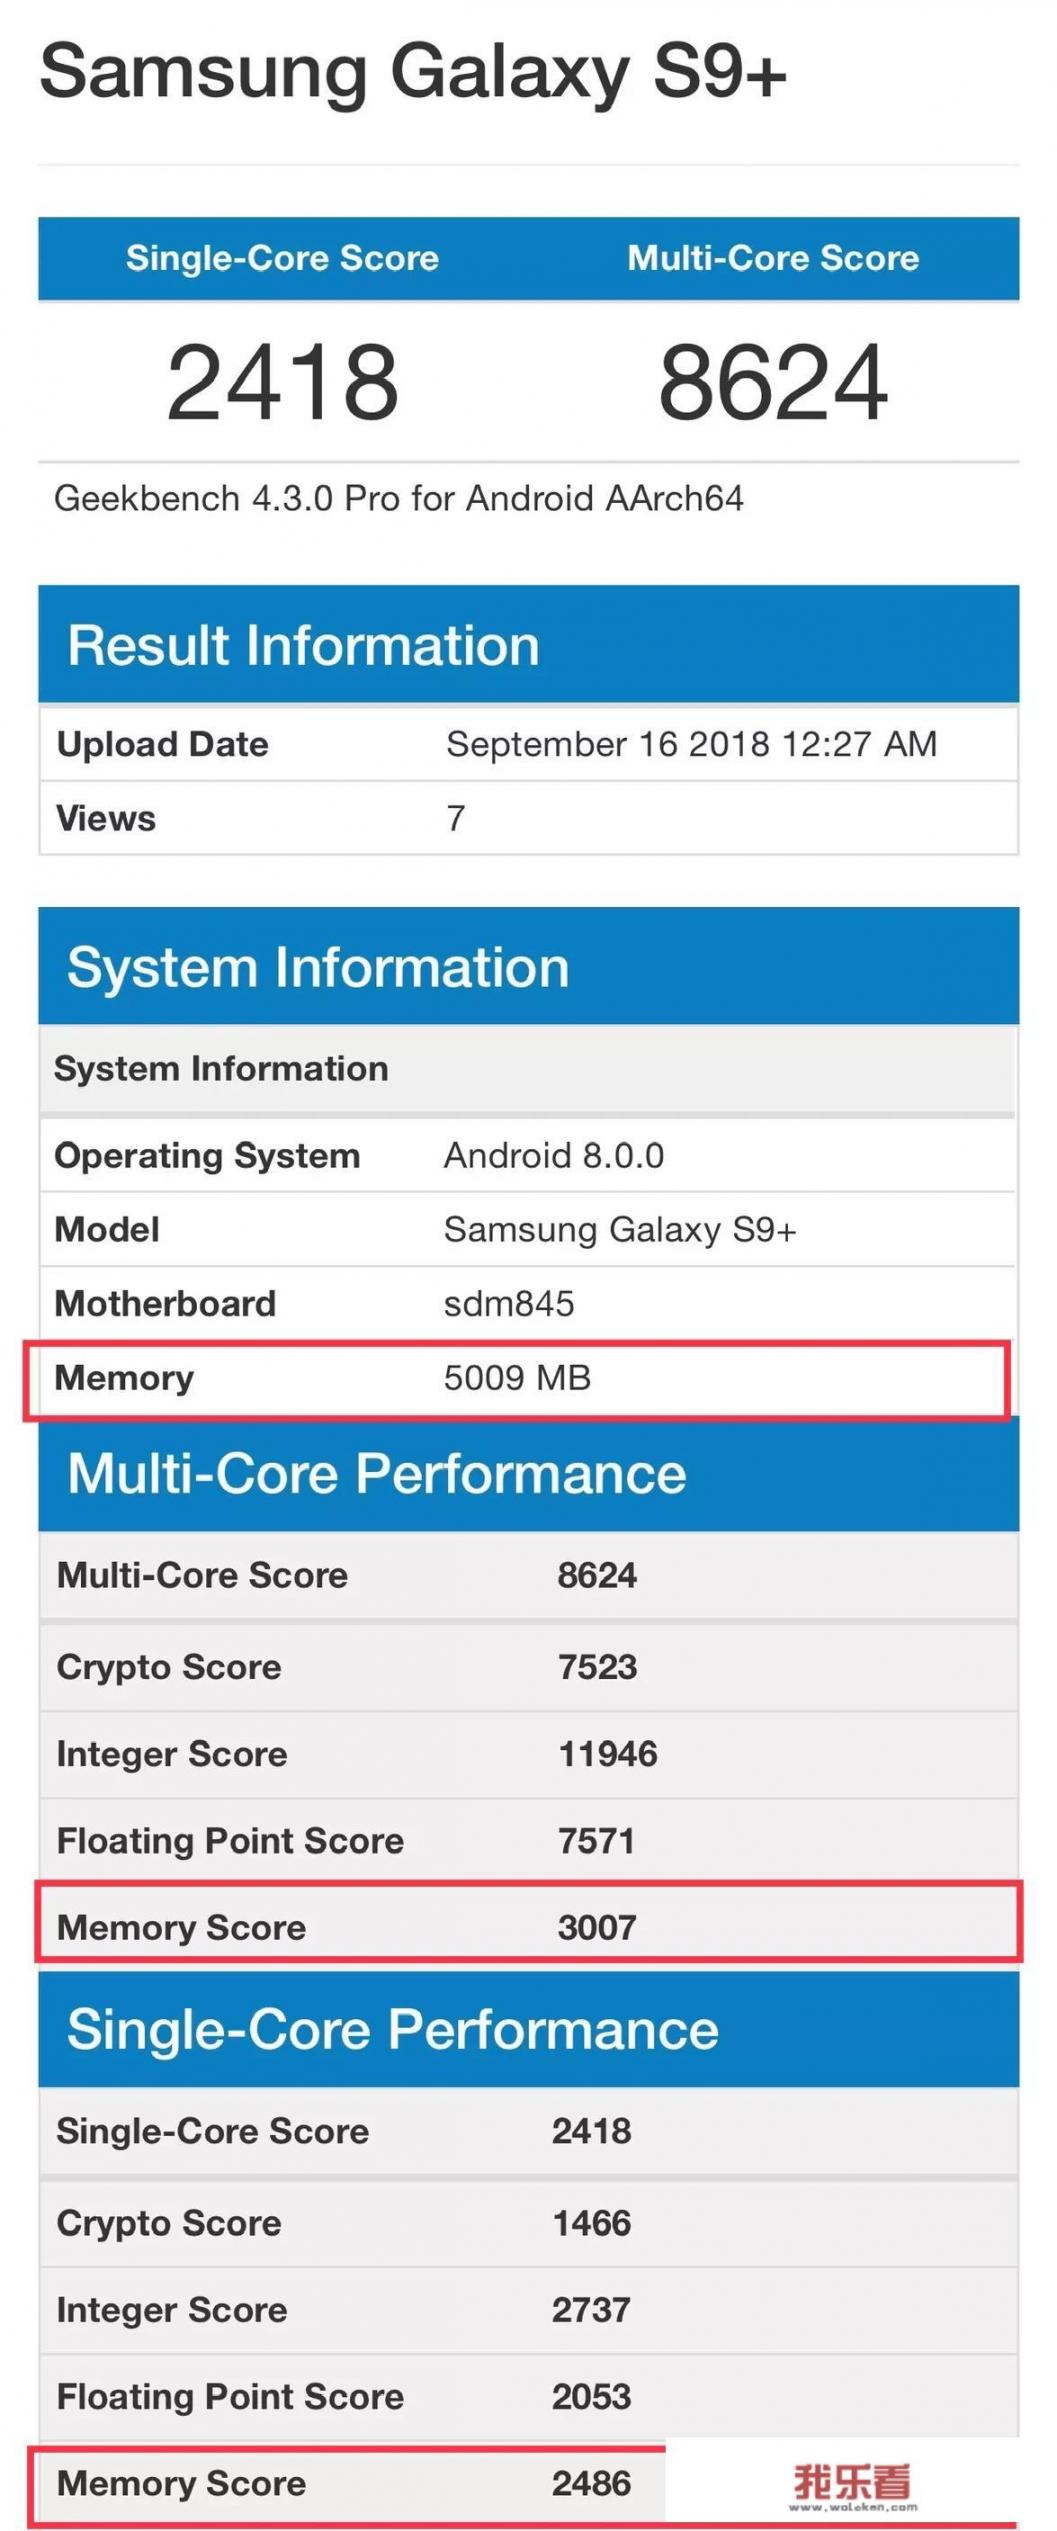Click the Upload Date row value

tap(690, 744)
